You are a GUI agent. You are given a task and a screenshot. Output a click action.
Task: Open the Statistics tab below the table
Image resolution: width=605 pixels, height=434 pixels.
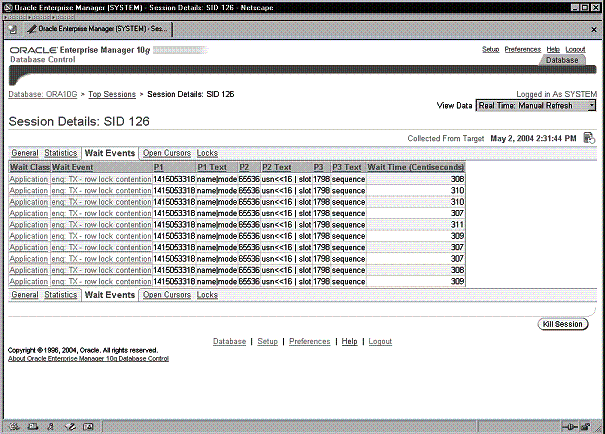[x=61, y=295]
